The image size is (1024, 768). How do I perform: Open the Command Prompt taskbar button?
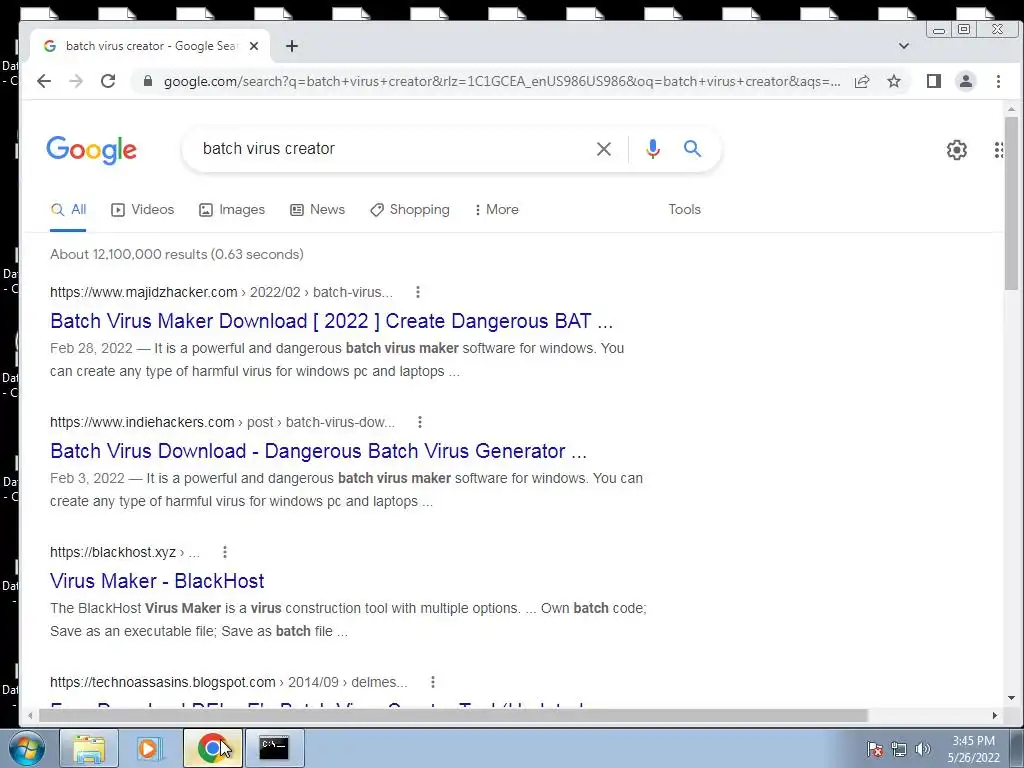[x=274, y=748]
